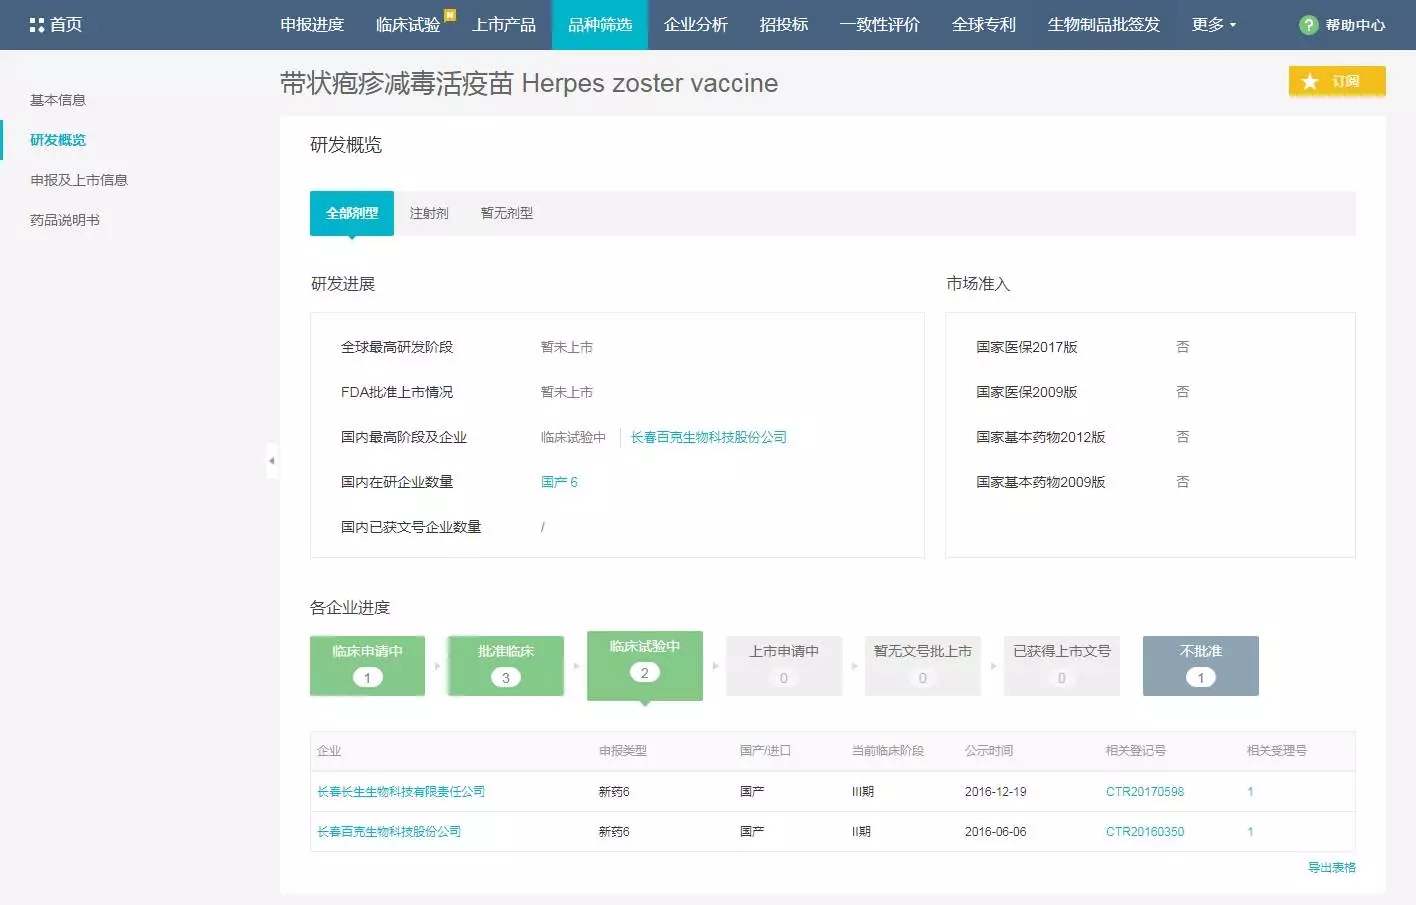Select the 暂无剂型 tab
Viewport: 1416px width, 905px height.
506,213
